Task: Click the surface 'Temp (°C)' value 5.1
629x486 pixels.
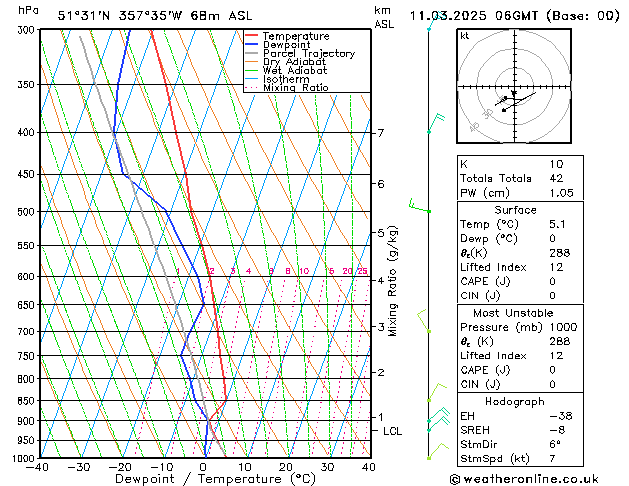Action: (557, 224)
